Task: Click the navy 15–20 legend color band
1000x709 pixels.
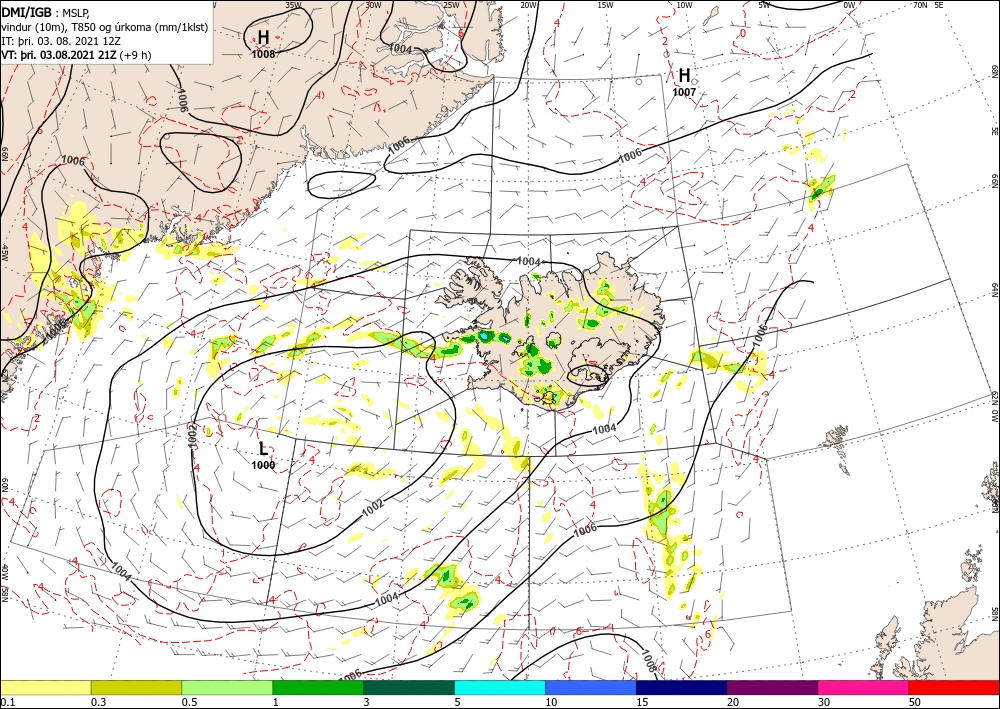Action: coord(682,687)
